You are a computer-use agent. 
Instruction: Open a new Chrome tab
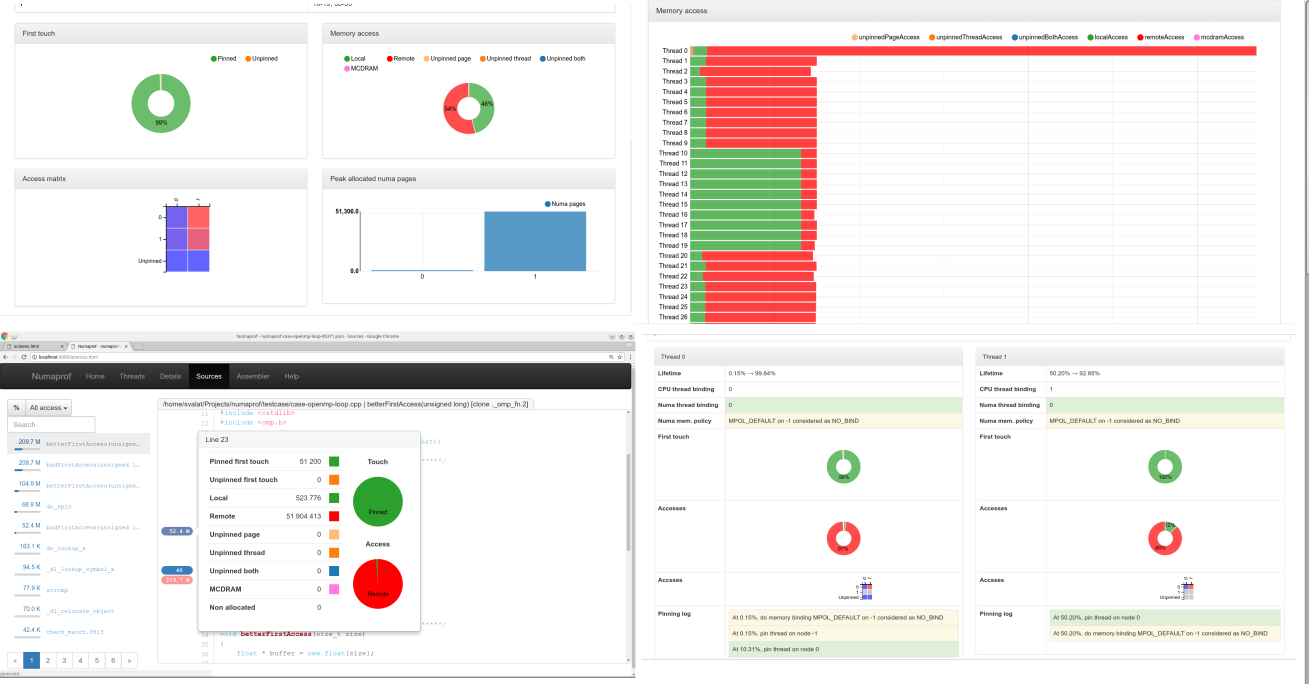point(138,346)
